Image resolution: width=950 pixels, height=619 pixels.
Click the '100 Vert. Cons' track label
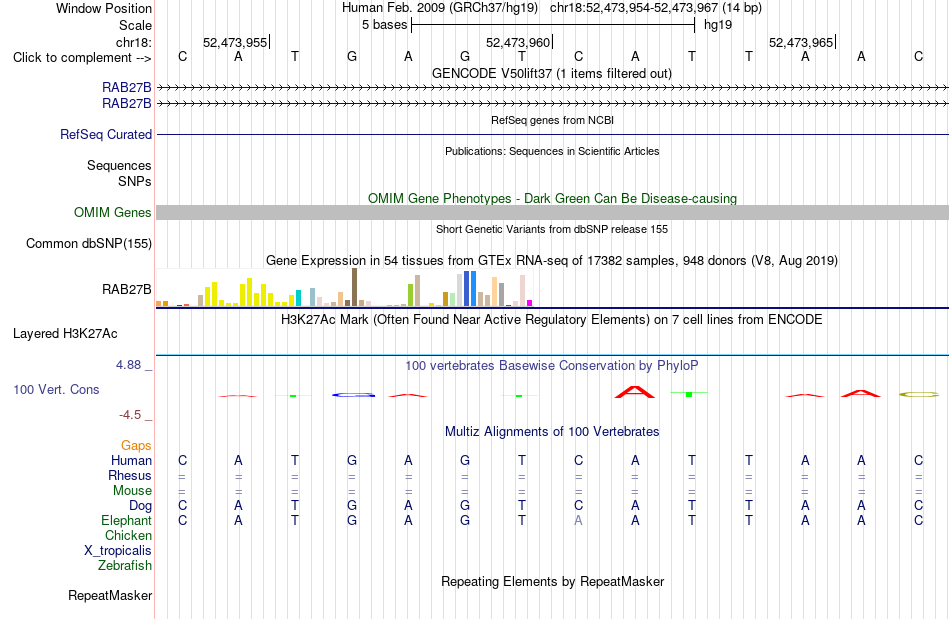[x=56, y=389]
